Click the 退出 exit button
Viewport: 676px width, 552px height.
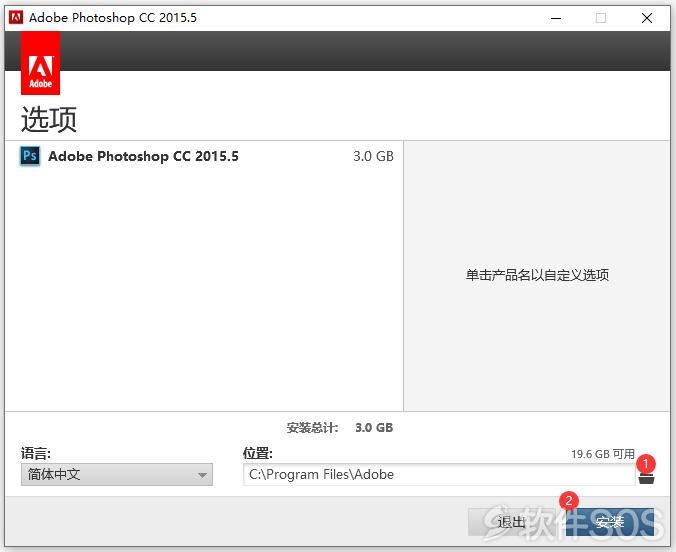tap(512, 522)
